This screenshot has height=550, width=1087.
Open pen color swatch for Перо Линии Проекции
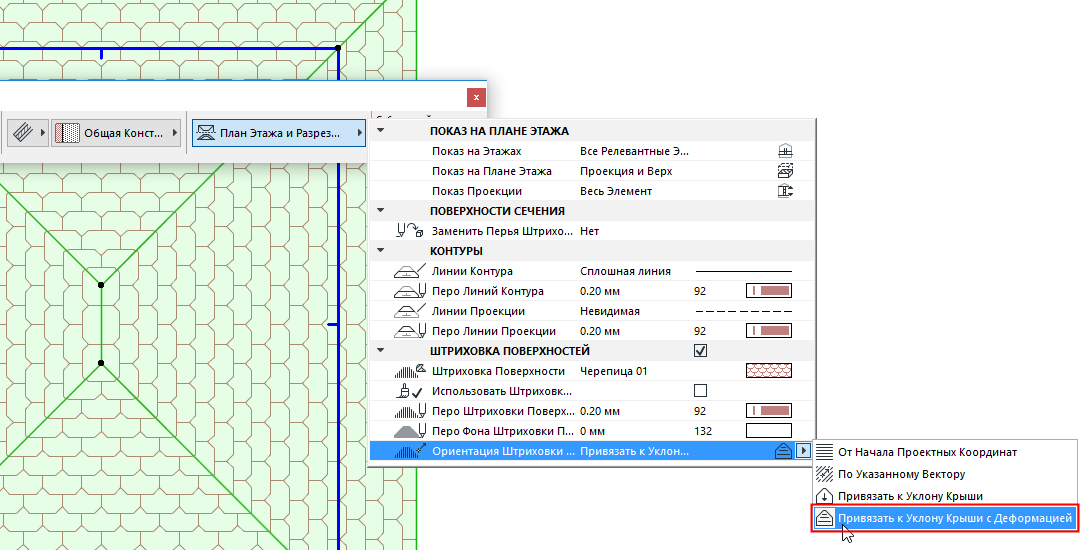pos(769,332)
